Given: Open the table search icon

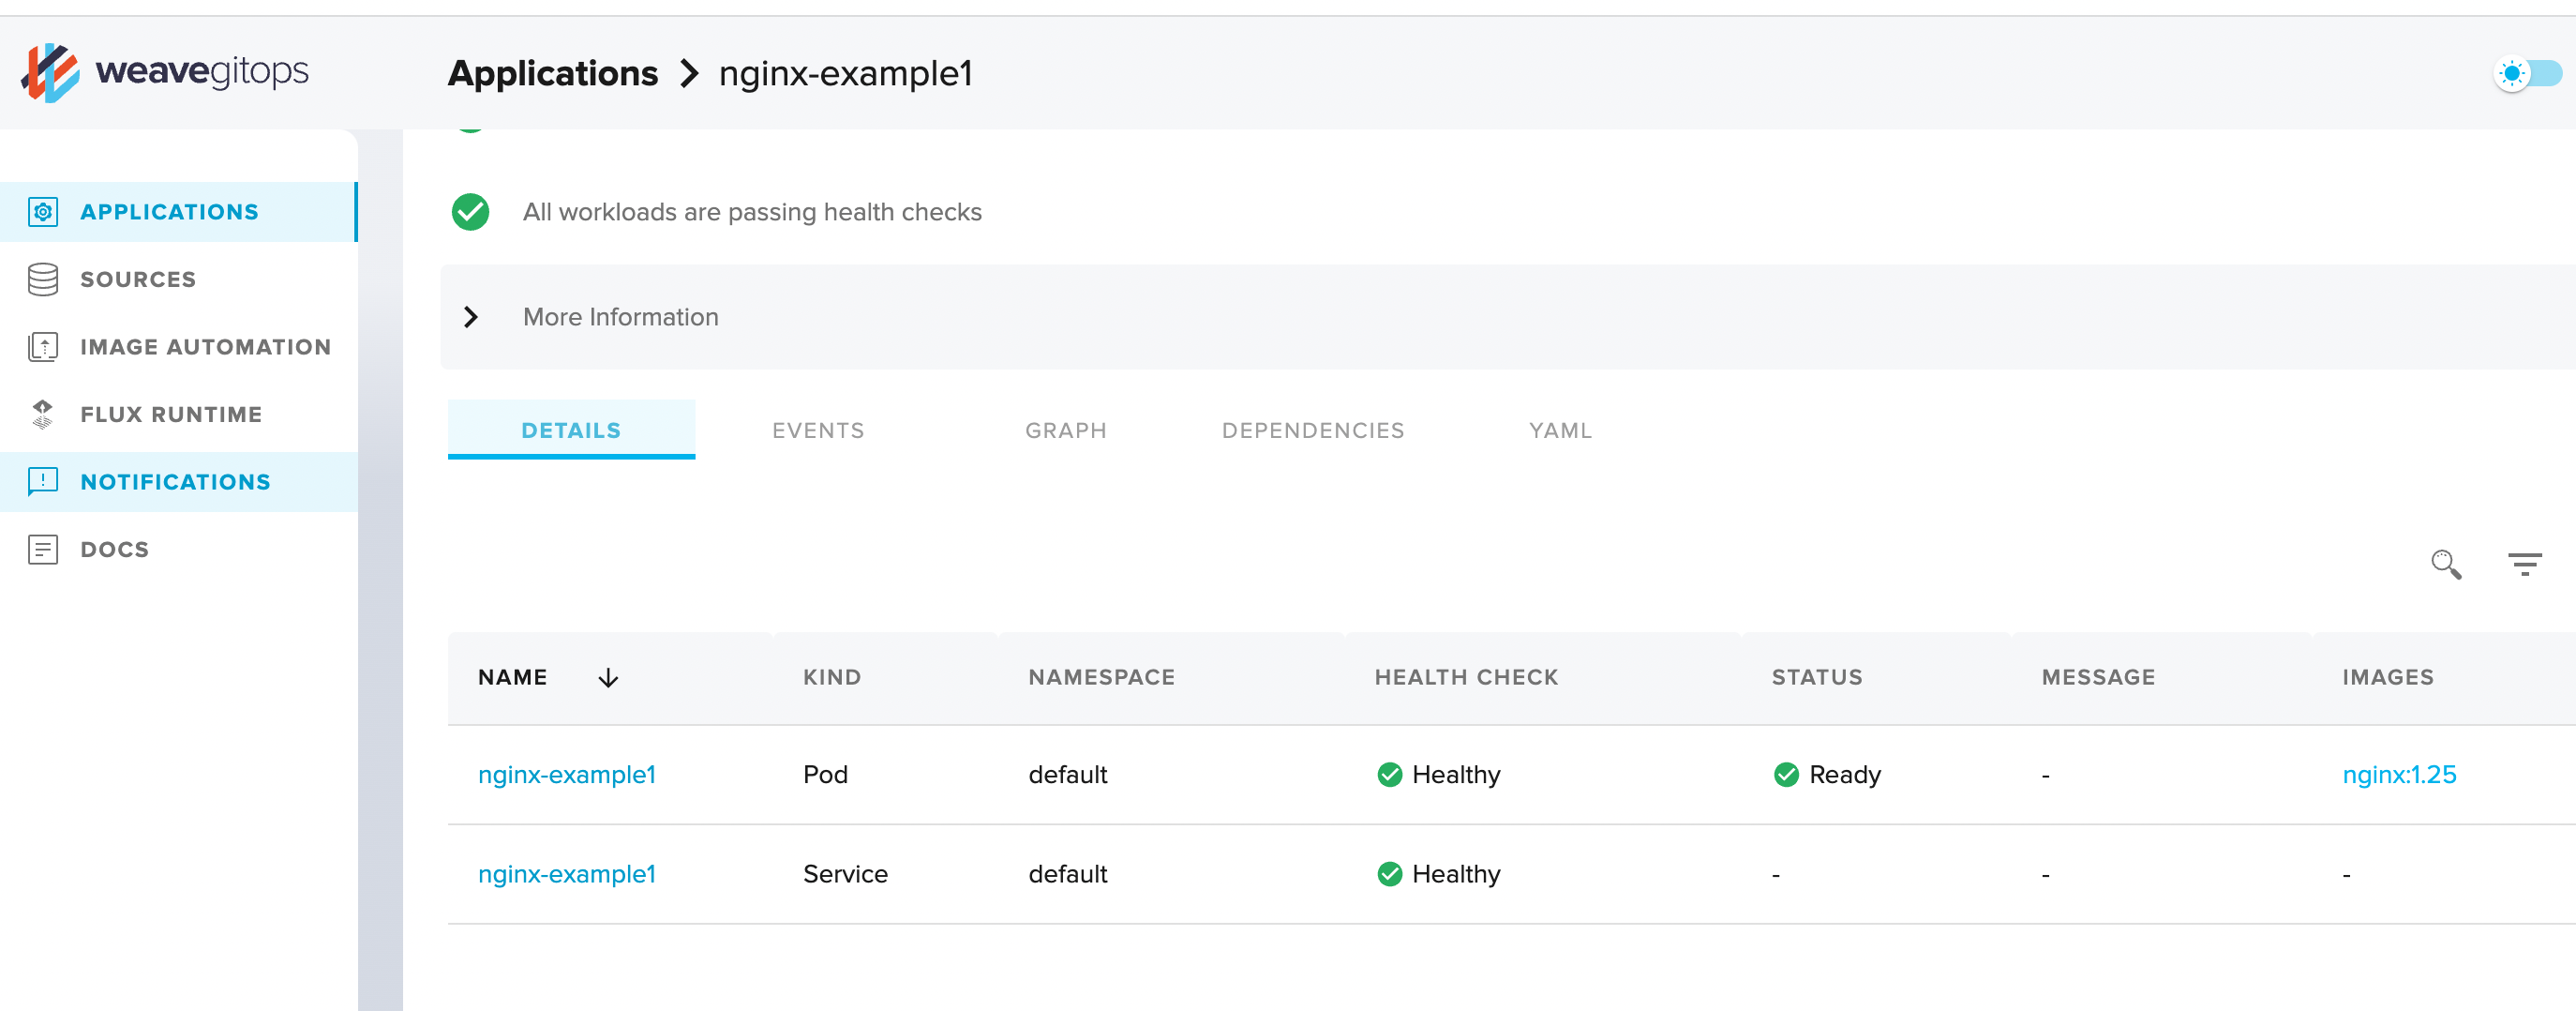Looking at the screenshot, I should click(2445, 564).
